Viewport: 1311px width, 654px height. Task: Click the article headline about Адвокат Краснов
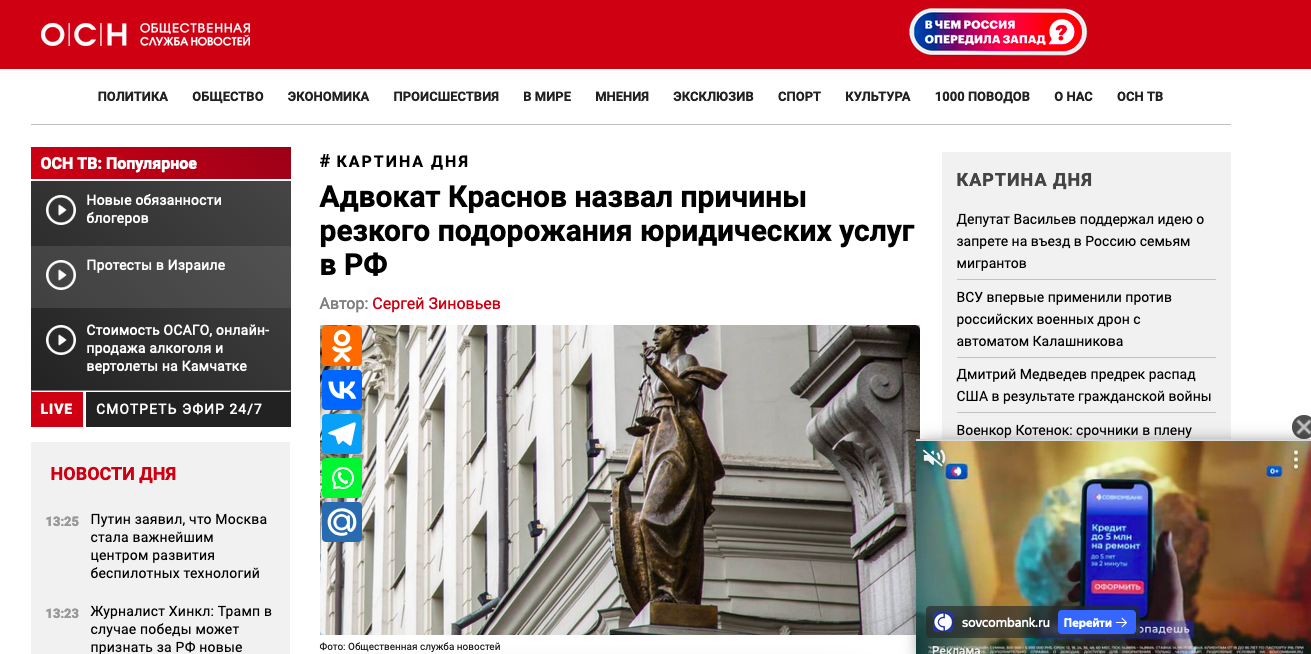(617, 231)
